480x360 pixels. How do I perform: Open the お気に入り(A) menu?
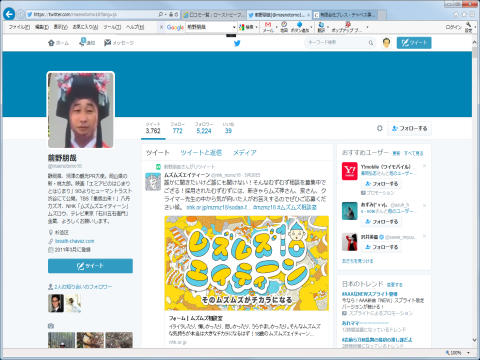(85, 27)
